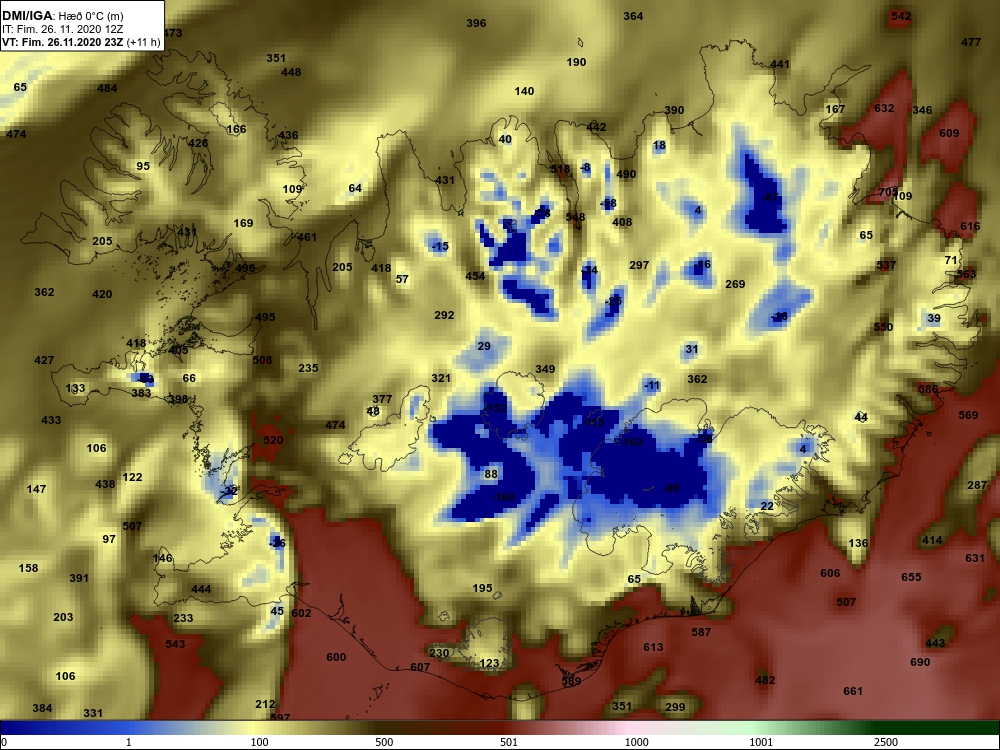
Task: Click the dark green scale segment near 2500
Action: tap(938, 728)
